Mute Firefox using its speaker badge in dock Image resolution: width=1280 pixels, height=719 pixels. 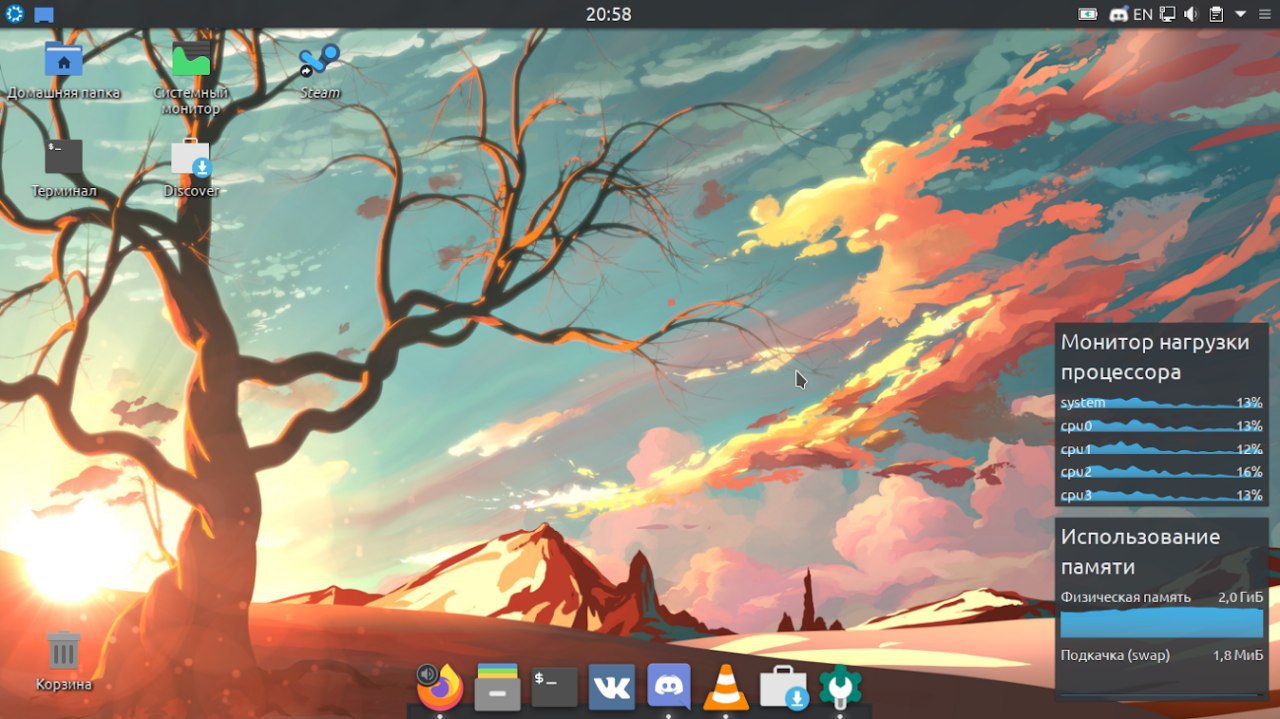coord(427,674)
